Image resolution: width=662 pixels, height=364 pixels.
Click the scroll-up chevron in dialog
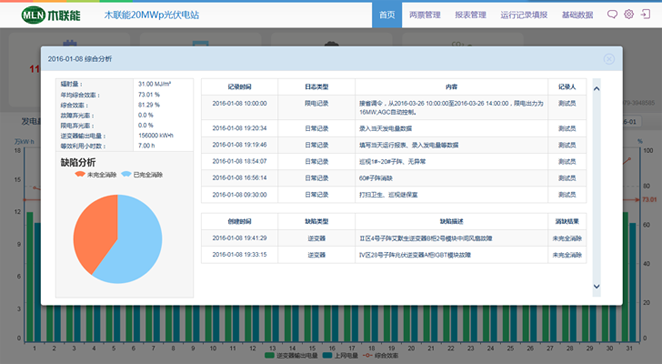tap(597, 89)
